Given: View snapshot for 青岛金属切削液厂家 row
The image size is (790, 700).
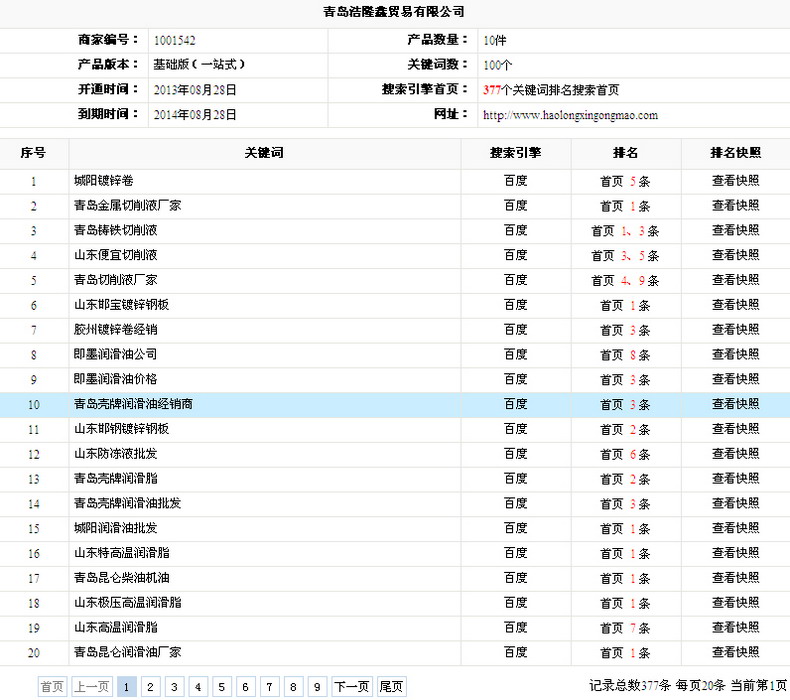Looking at the screenshot, I should click(735, 206).
